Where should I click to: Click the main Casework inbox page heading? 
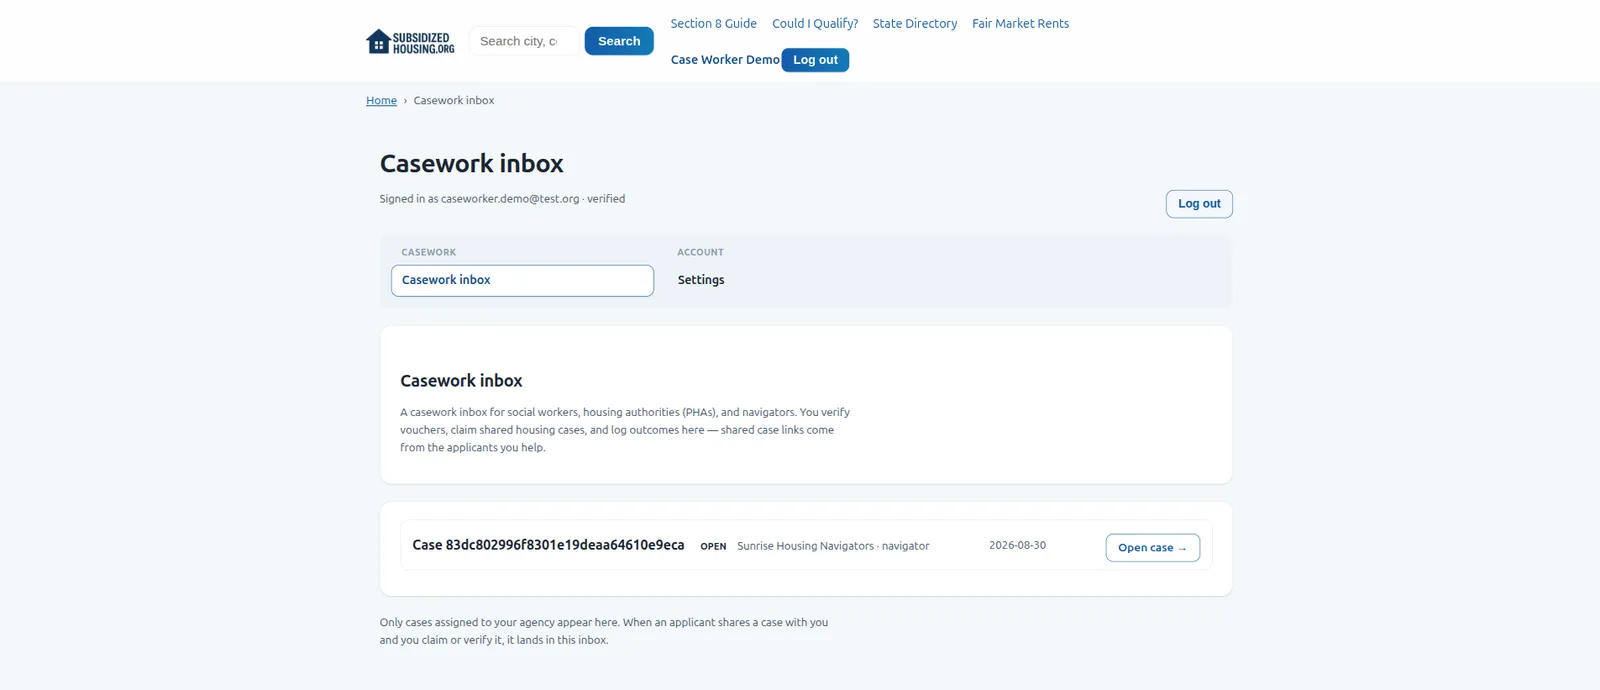pos(471,163)
